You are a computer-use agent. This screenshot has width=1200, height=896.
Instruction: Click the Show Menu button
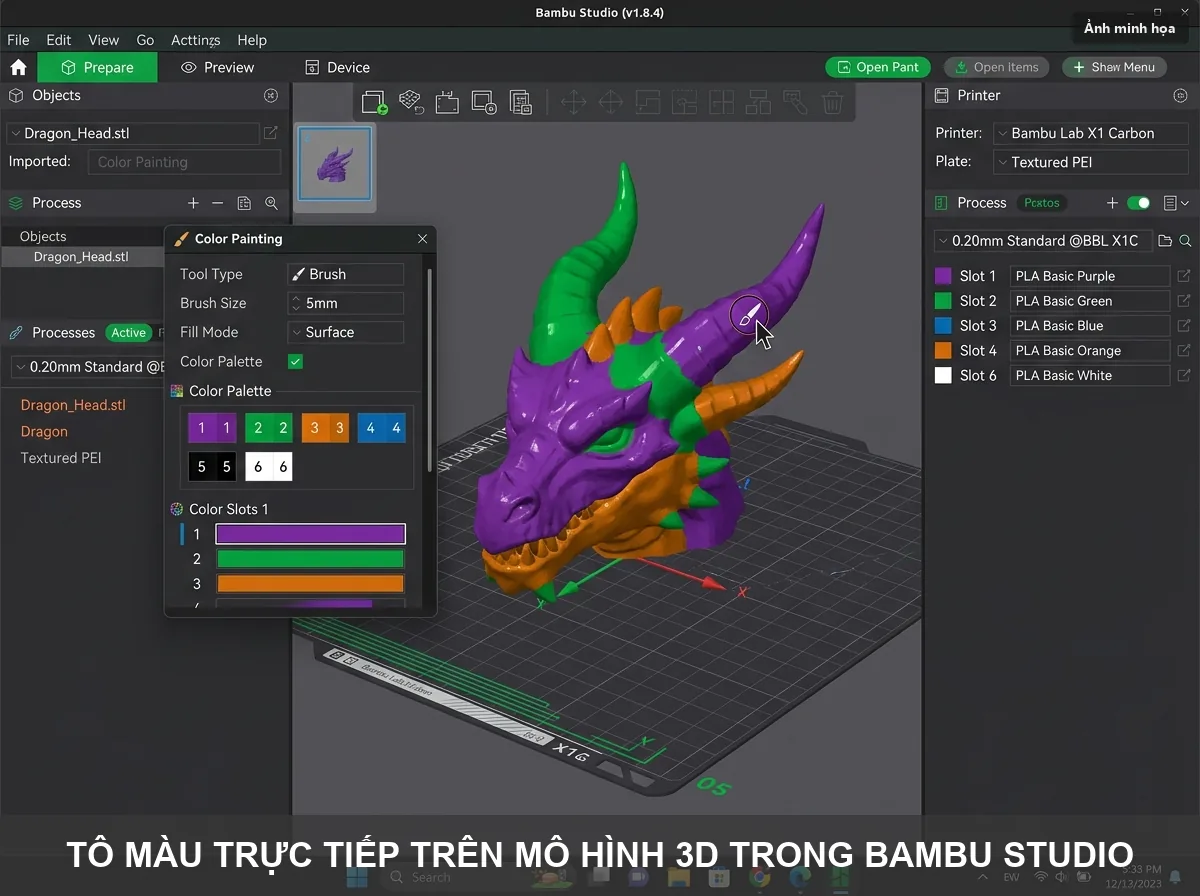click(x=1114, y=67)
